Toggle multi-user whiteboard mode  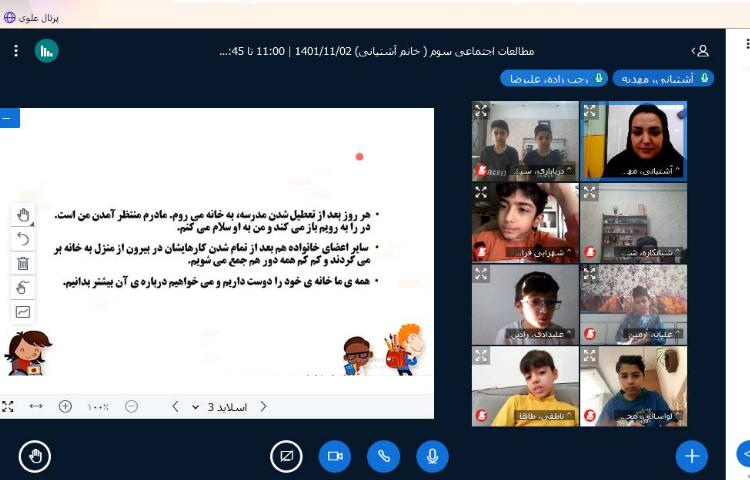(x=22, y=288)
